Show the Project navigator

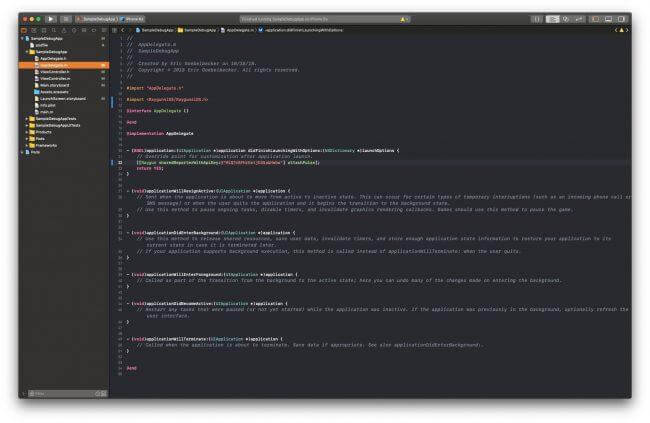24,30
